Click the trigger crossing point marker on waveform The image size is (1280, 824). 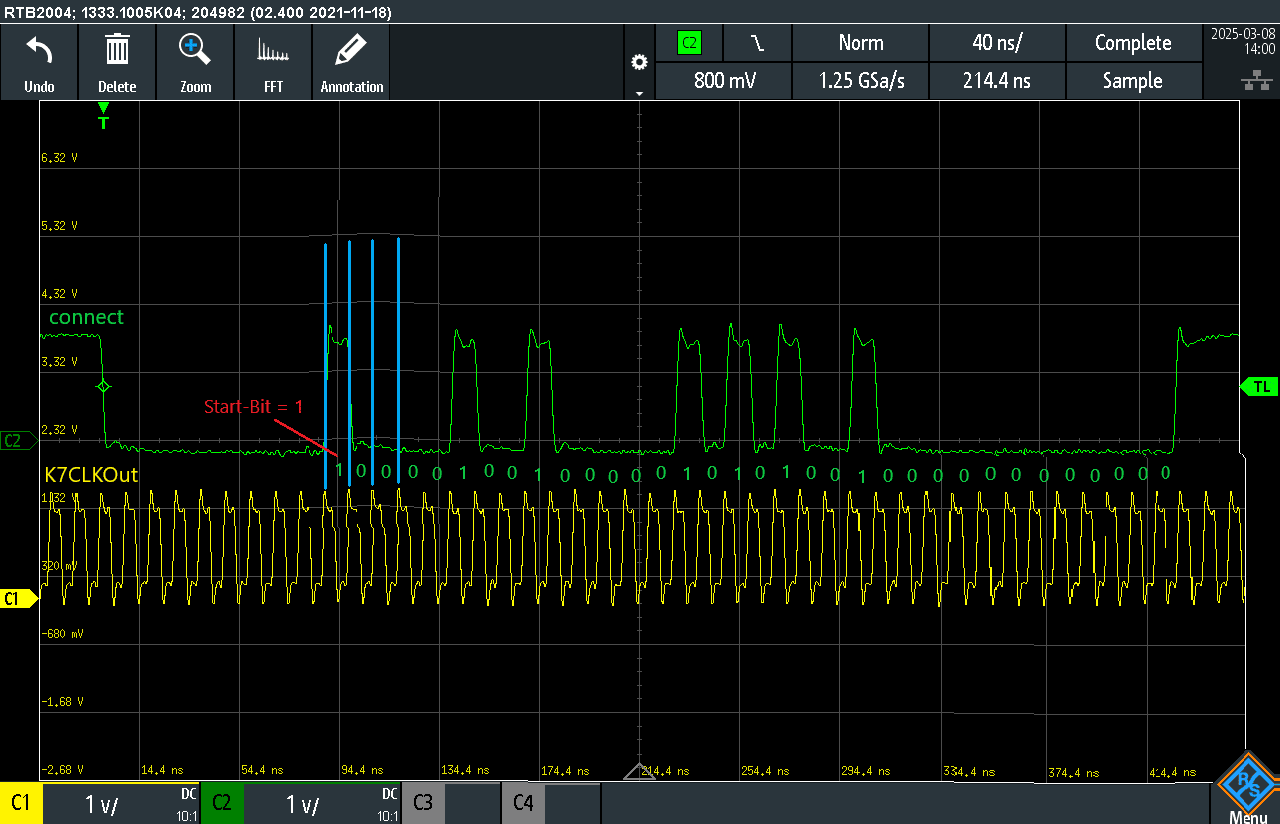tap(102, 386)
